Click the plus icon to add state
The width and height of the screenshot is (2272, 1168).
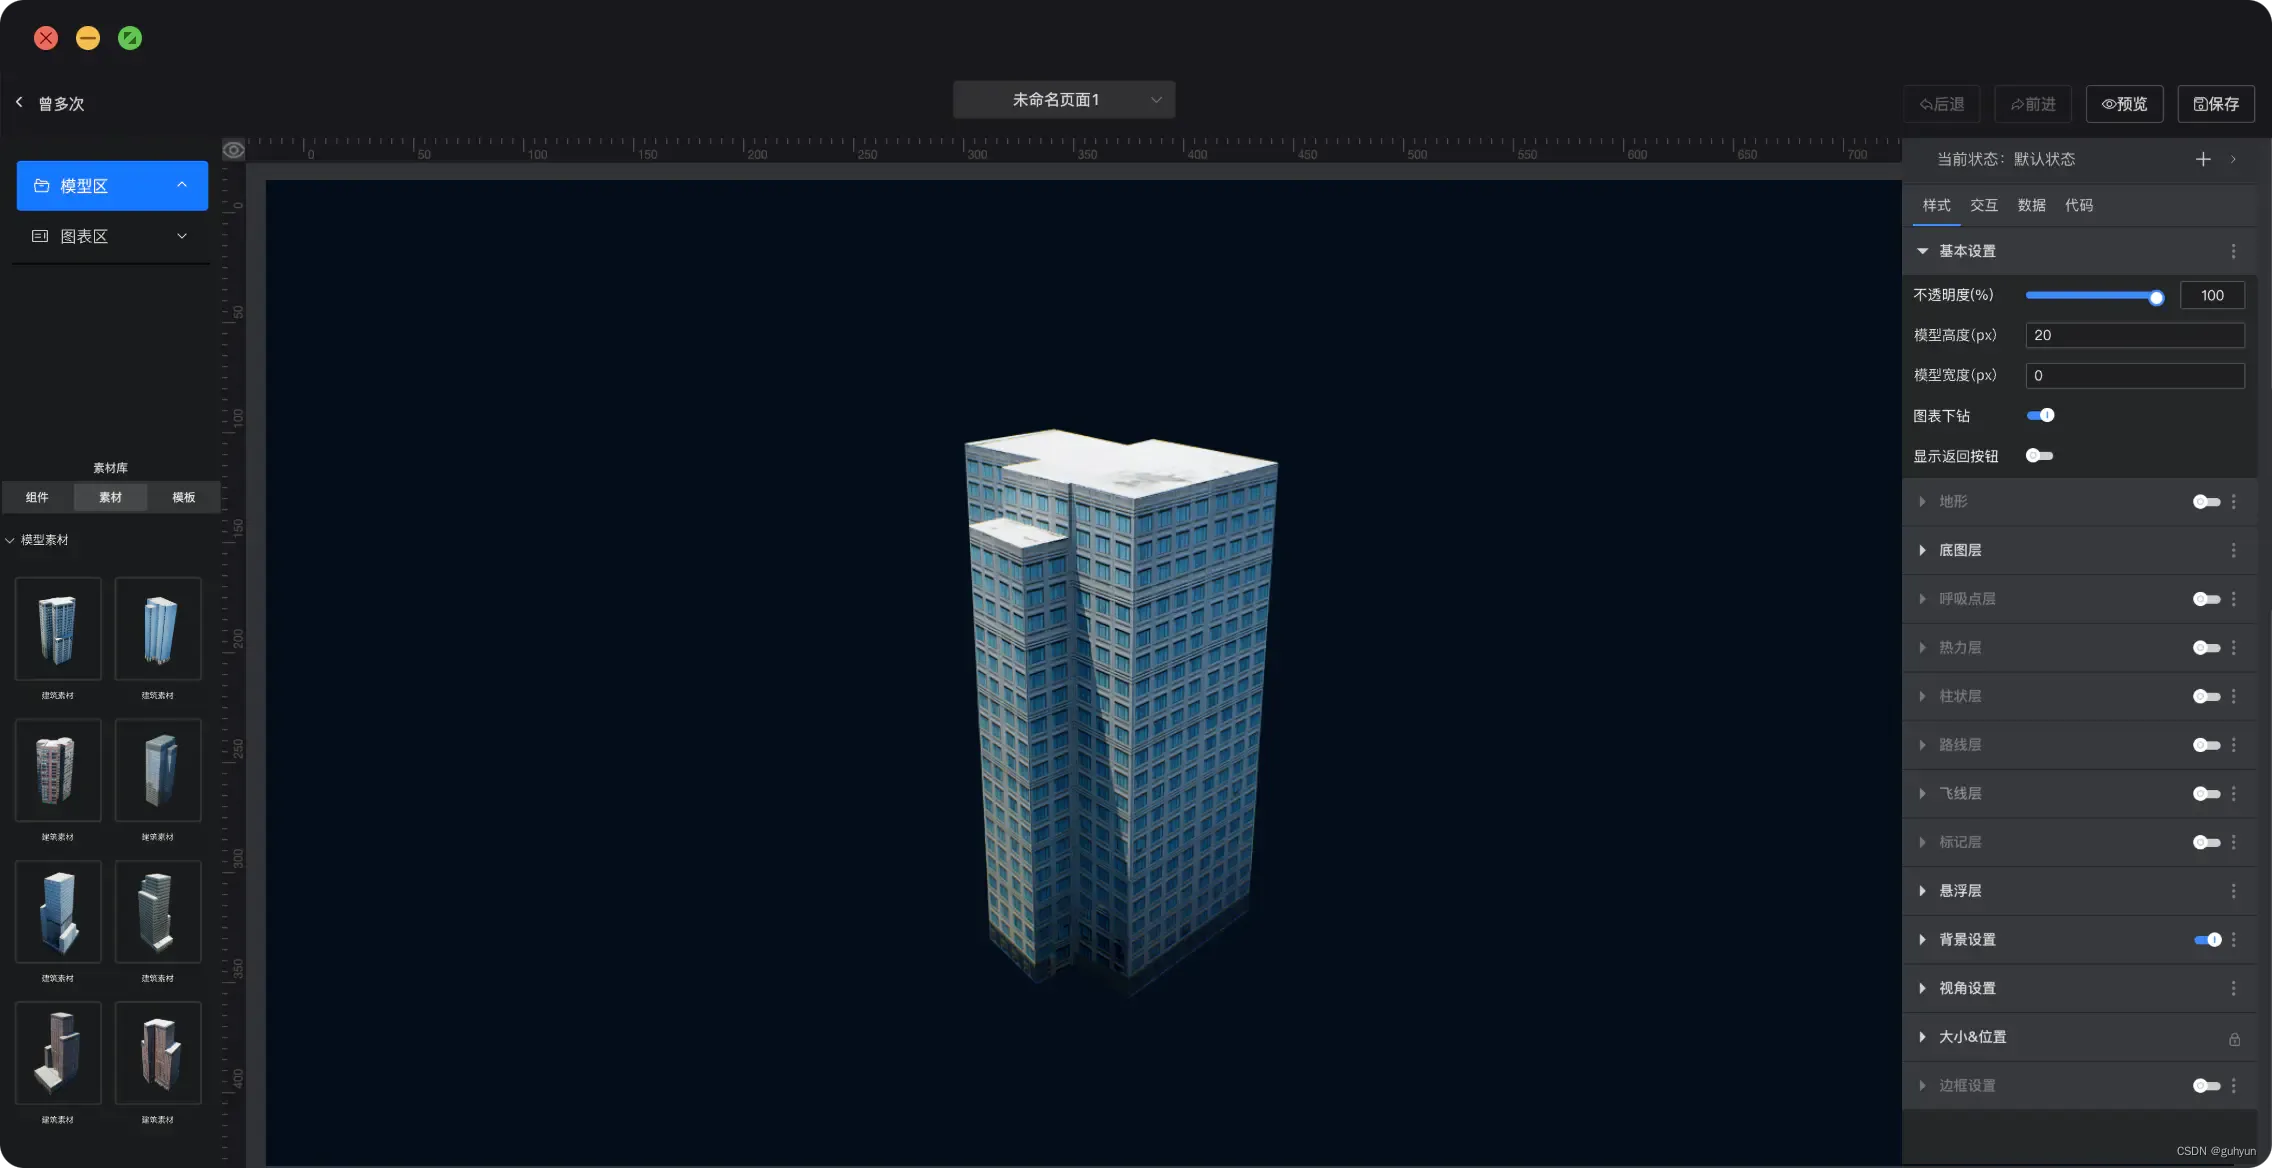[2203, 159]
